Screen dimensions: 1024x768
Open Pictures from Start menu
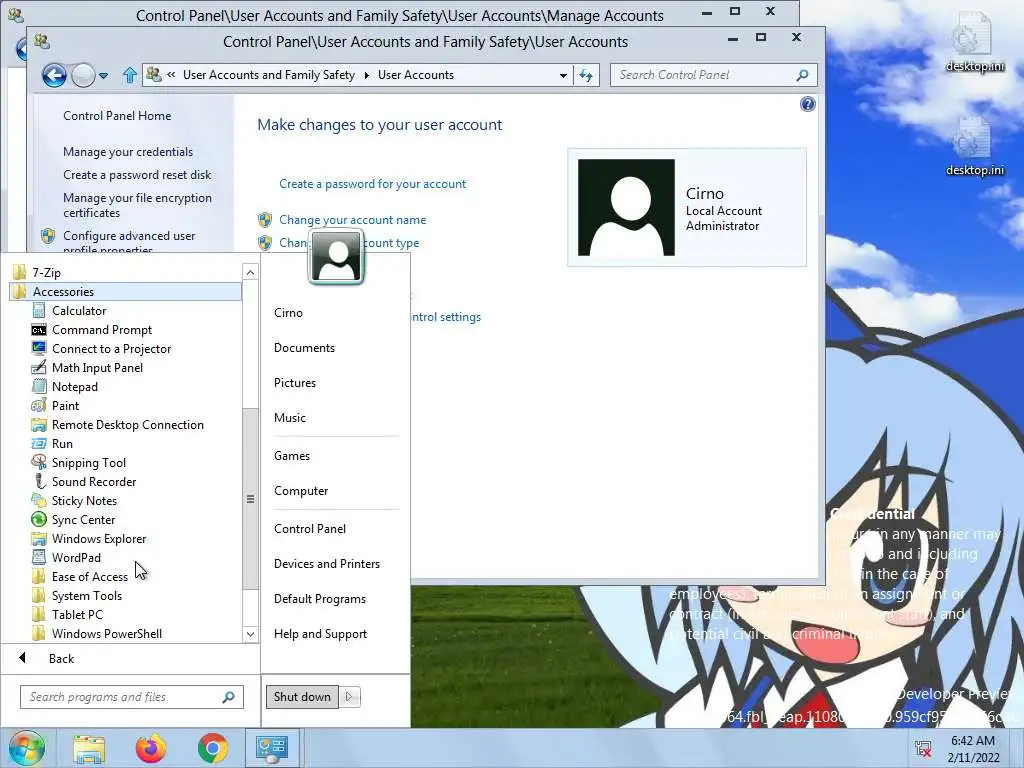click(295, 383)
